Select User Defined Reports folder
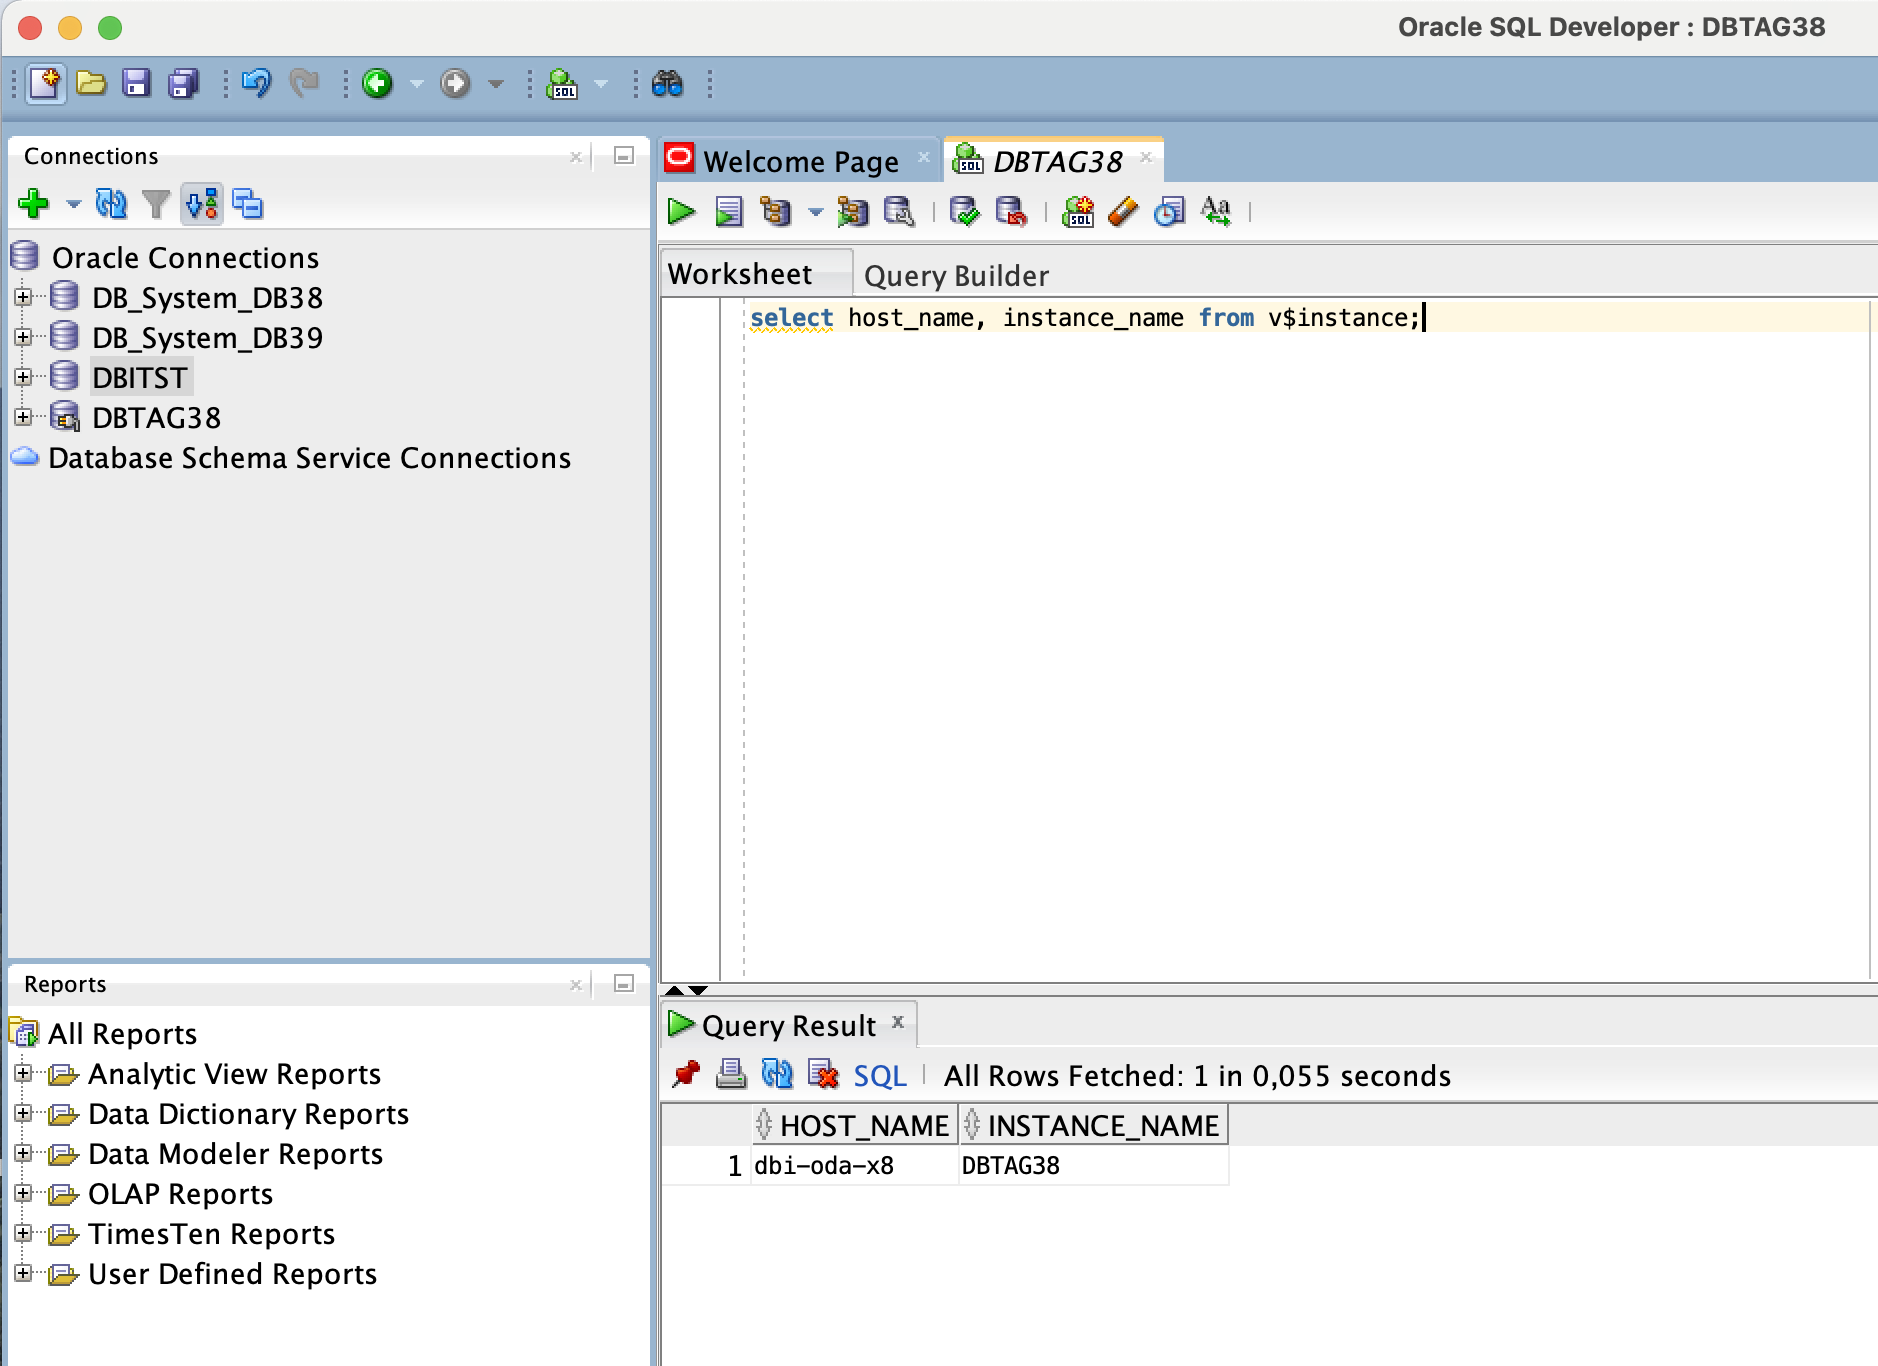The height and width of the screenshot is (1366, 1878). click(232, 1274)
